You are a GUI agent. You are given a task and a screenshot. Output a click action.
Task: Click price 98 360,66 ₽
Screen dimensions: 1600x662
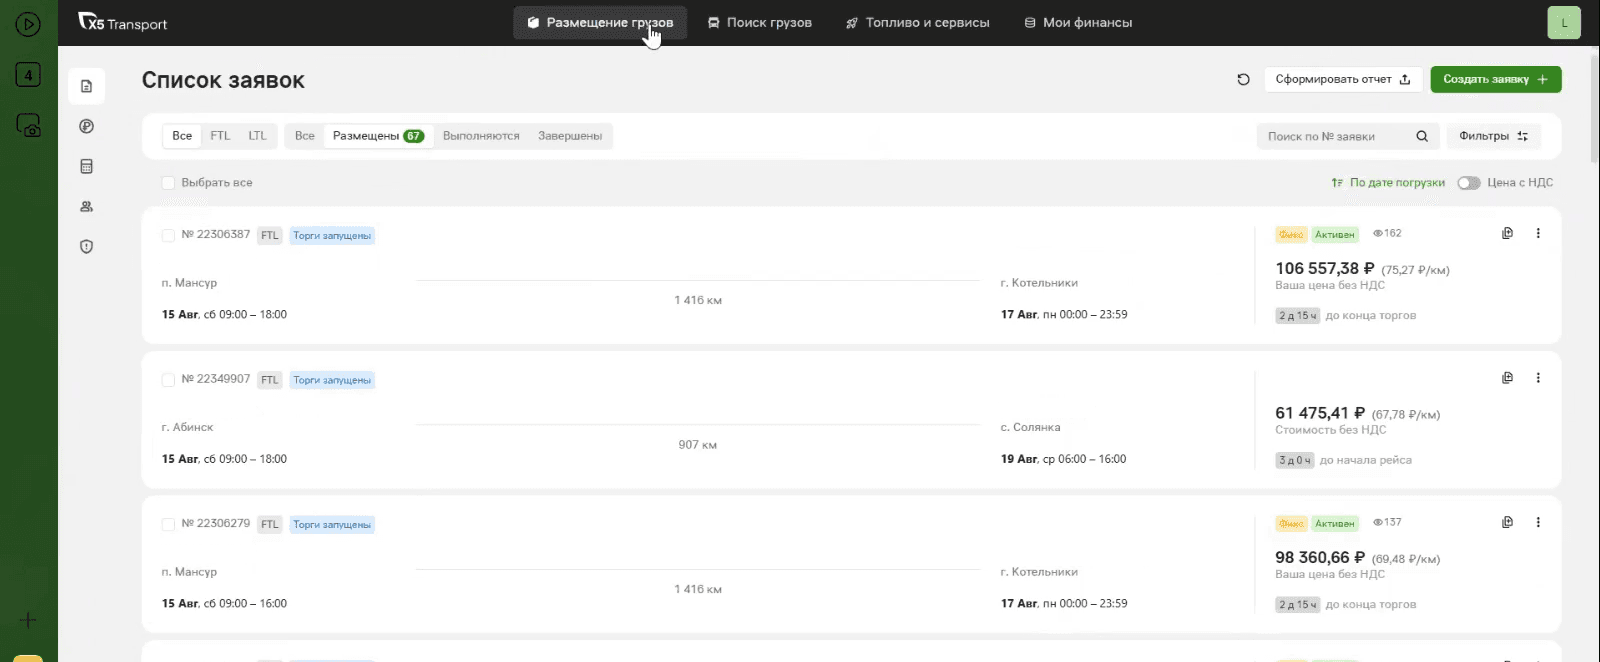1320,557
